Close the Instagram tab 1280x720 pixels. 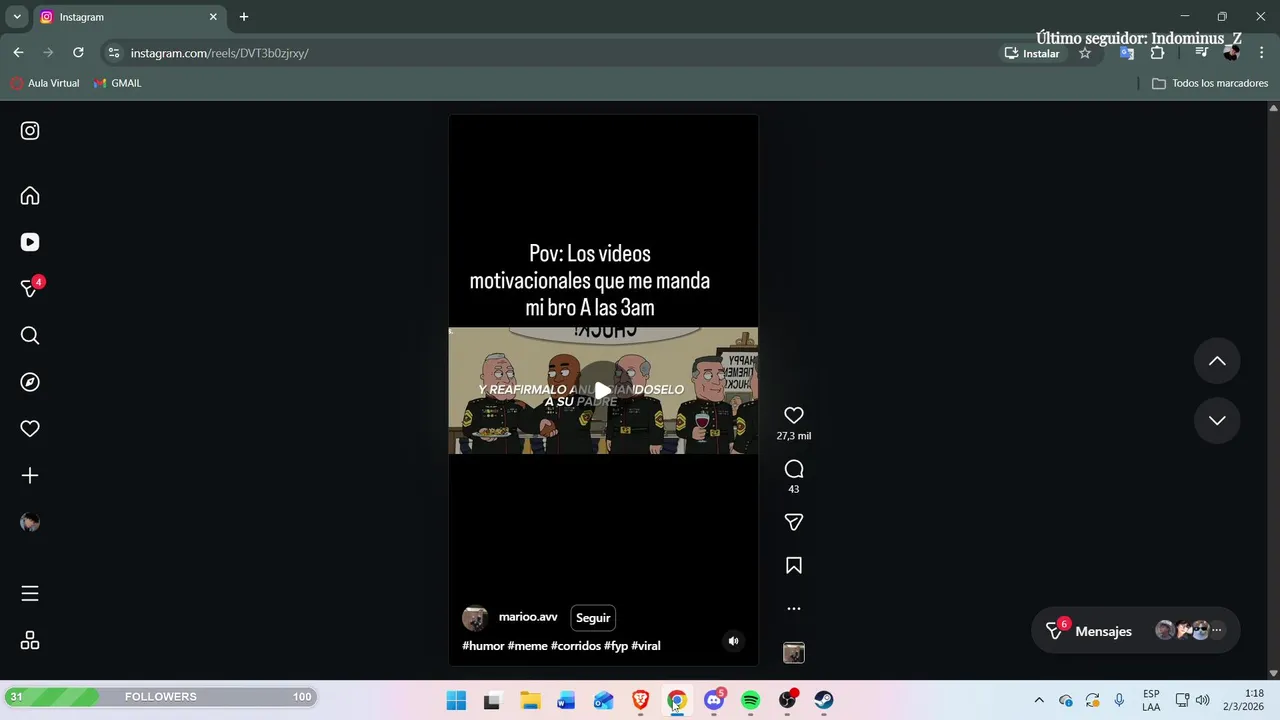(213, 17)
